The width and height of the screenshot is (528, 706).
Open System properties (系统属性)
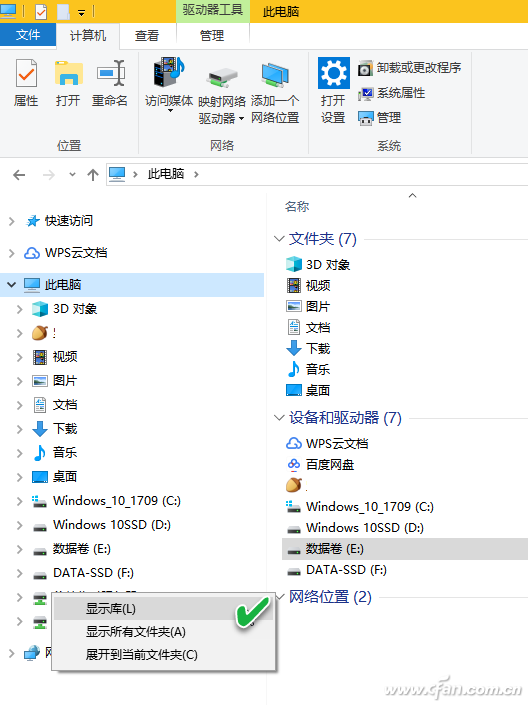pos(392,93)
